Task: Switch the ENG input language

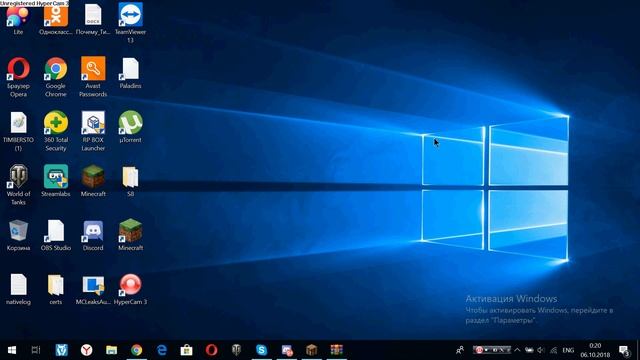Action: [x=568, y=350]
